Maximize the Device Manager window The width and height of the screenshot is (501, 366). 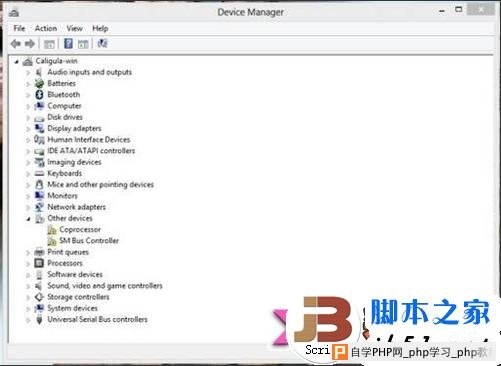click(x=459, y=9)
